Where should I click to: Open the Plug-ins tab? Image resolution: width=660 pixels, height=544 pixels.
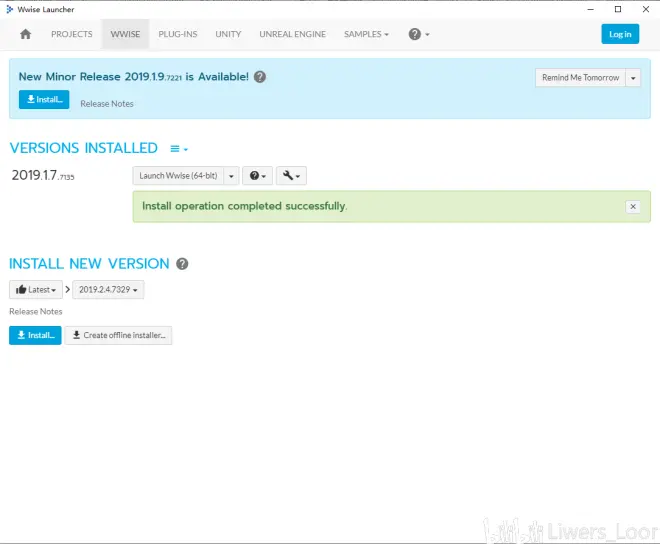point(178,34)
